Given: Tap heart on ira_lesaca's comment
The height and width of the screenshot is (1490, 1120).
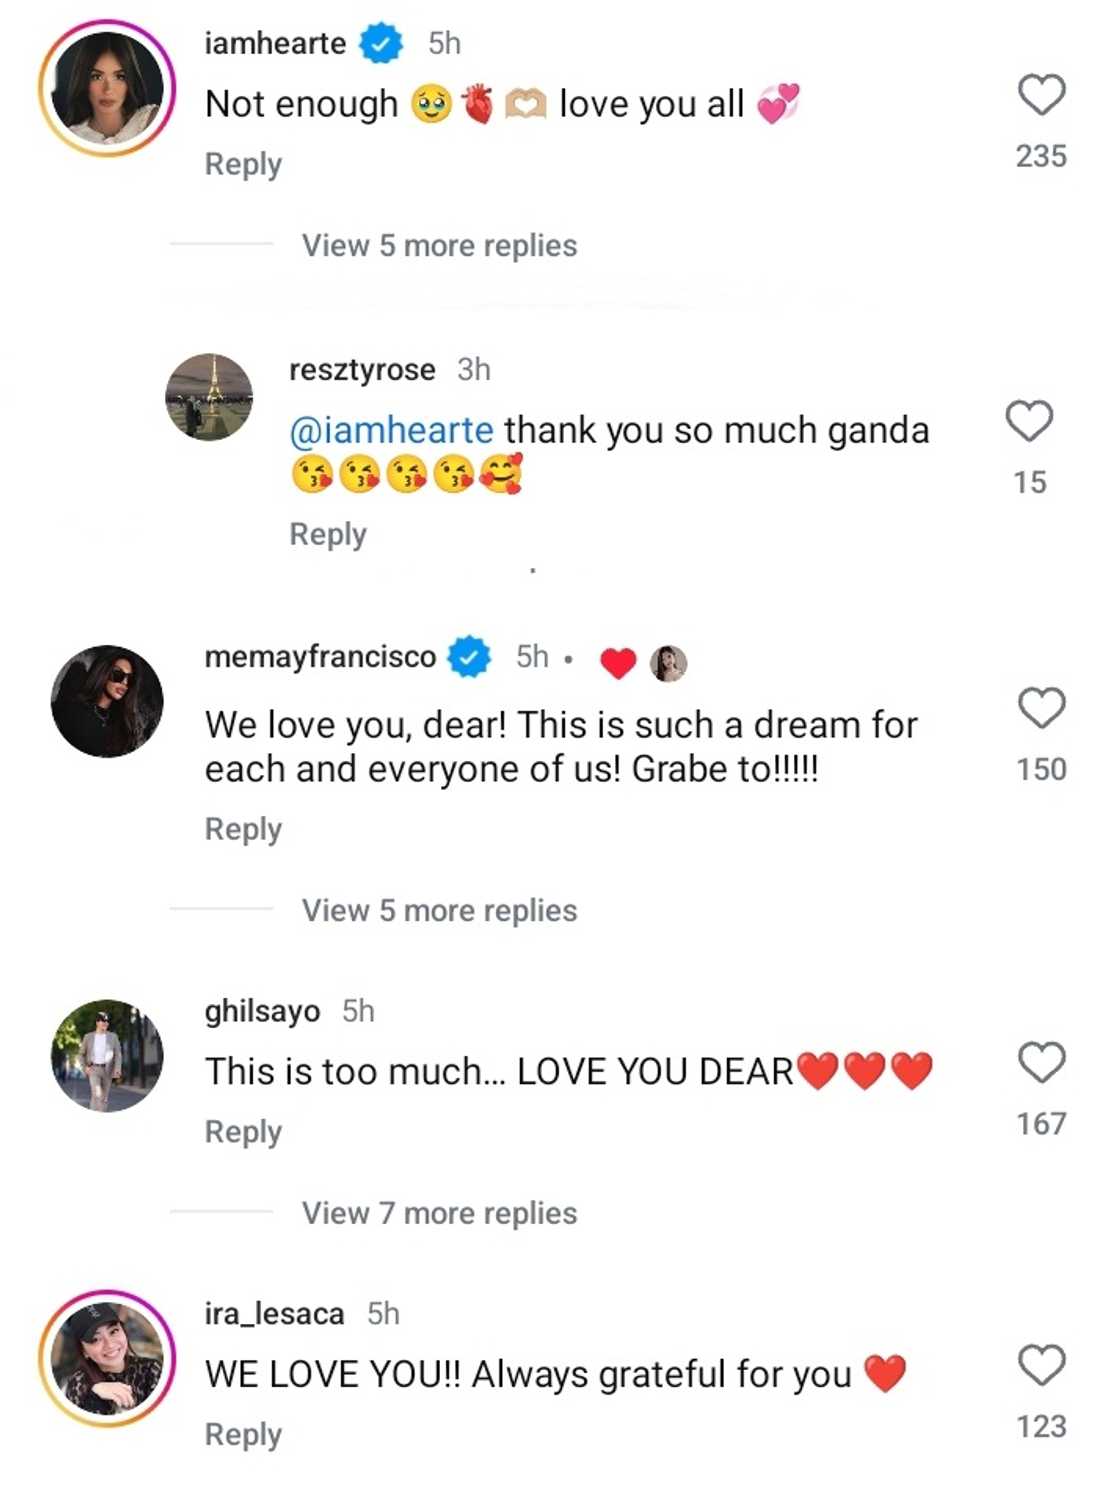Looking at the screenshot, I should tap(1041, 1365).
